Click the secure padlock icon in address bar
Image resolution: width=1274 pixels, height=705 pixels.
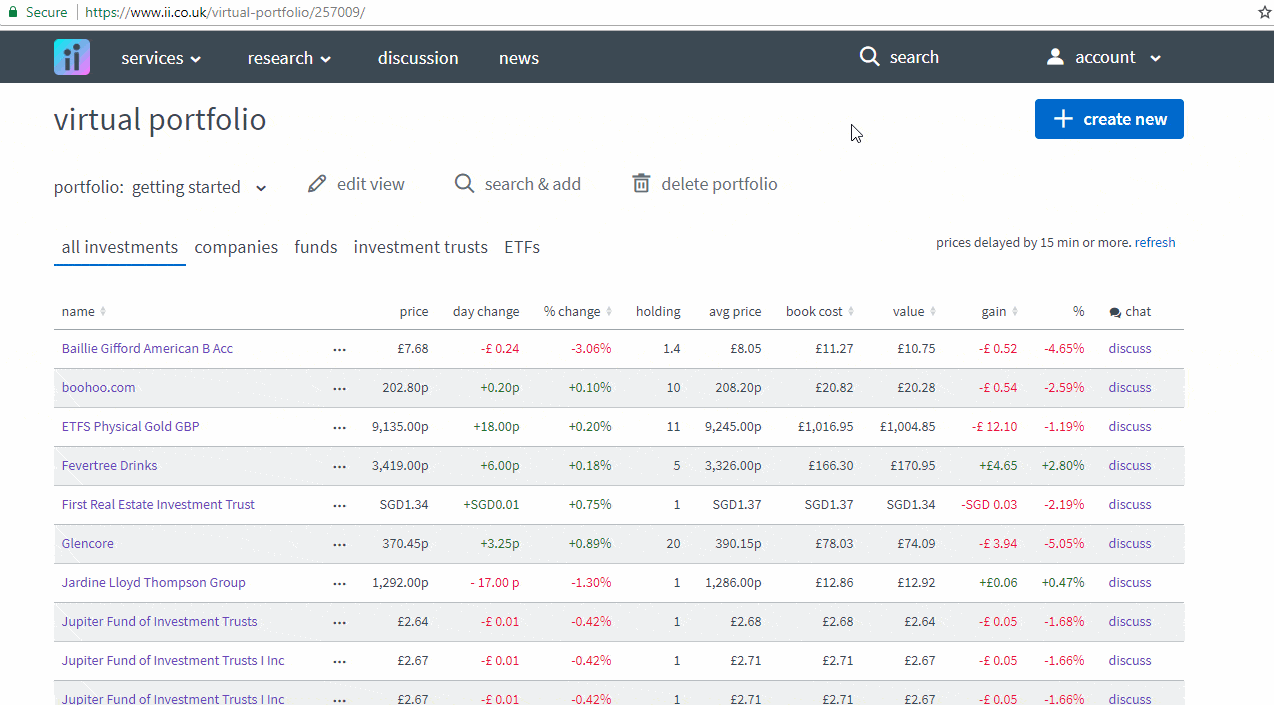[13, 12]
